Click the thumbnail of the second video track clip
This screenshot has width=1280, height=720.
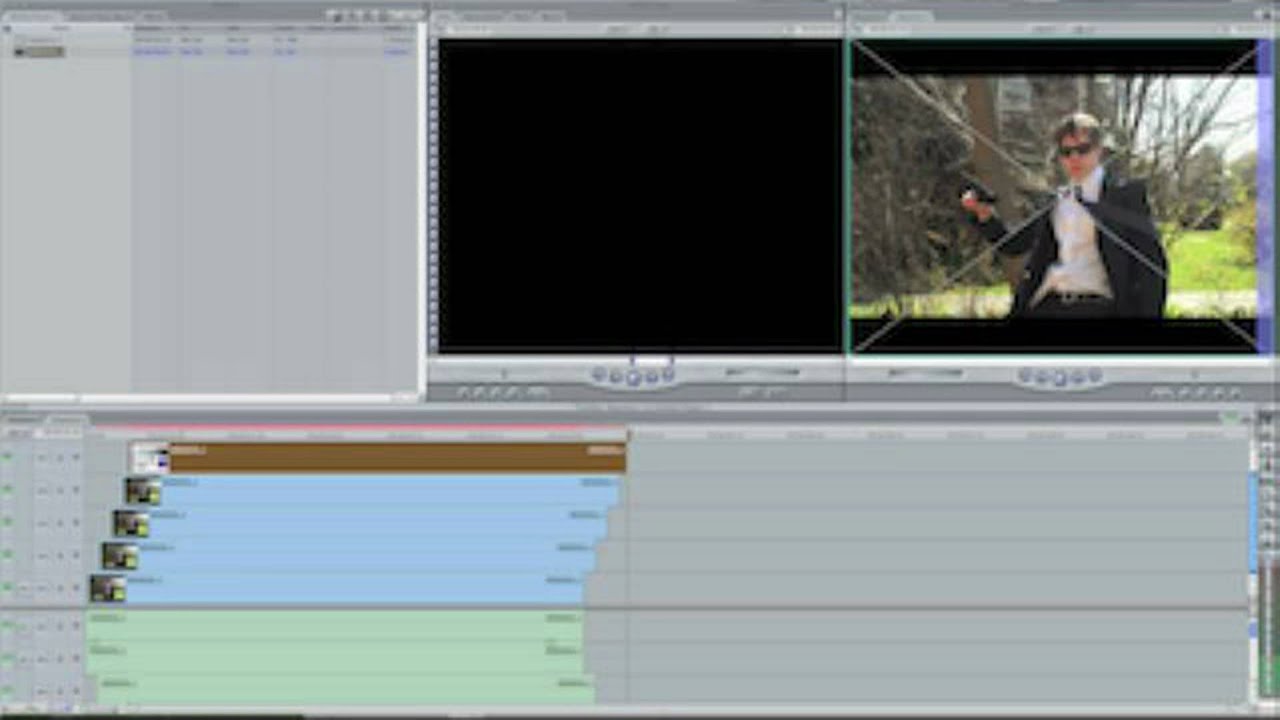click(x=143, y=491)
